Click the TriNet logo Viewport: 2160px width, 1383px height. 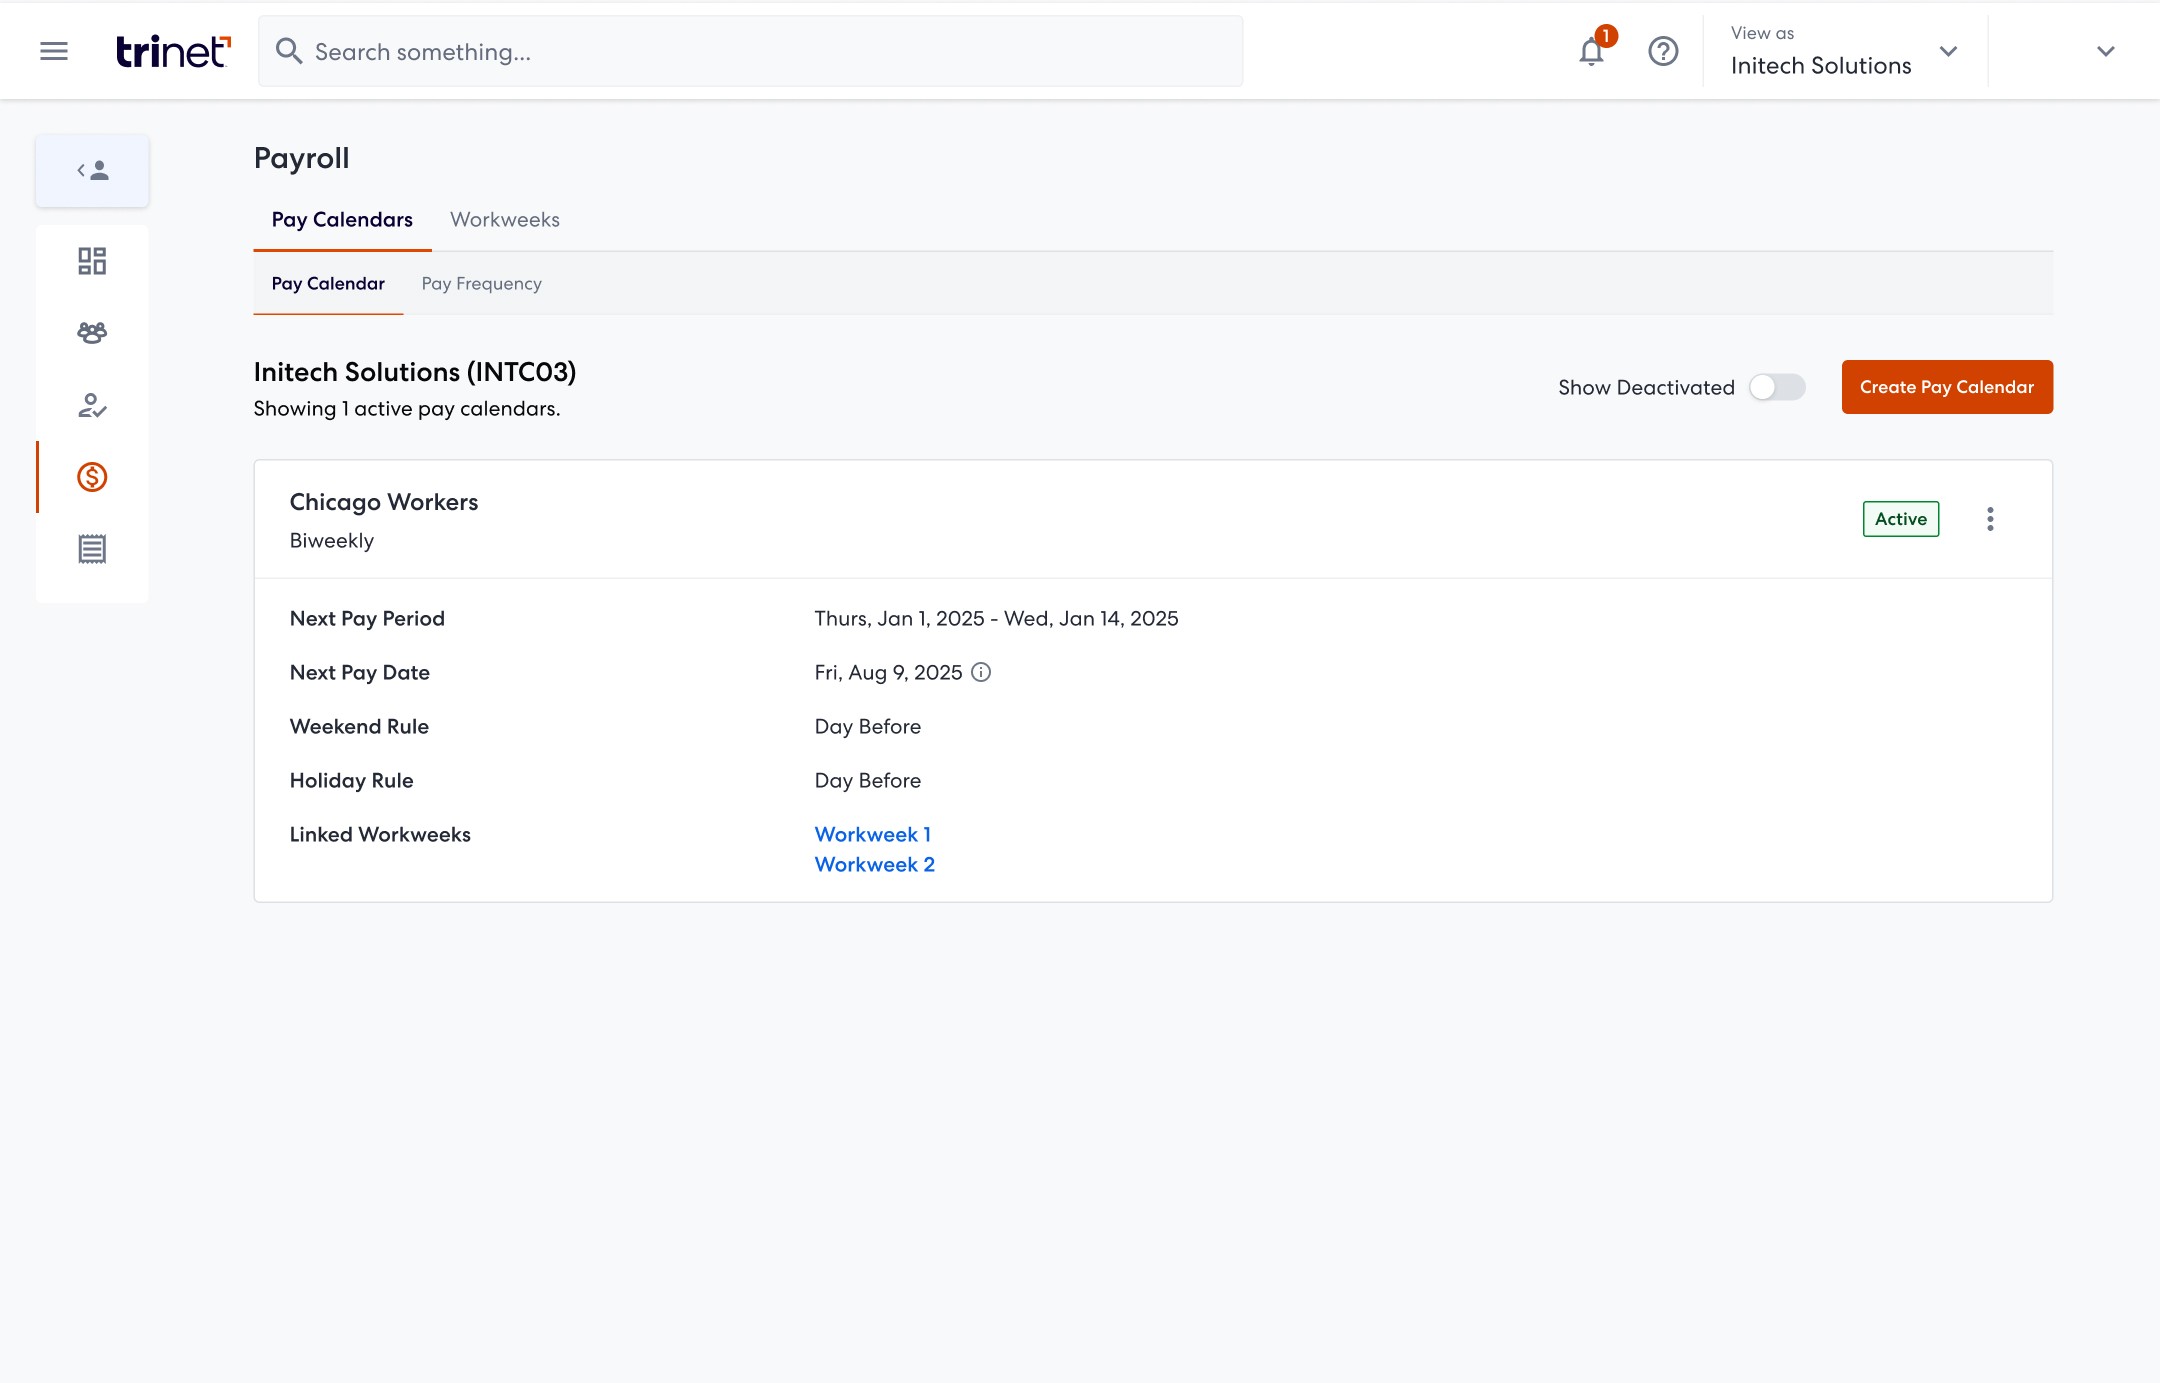(173, 51)
